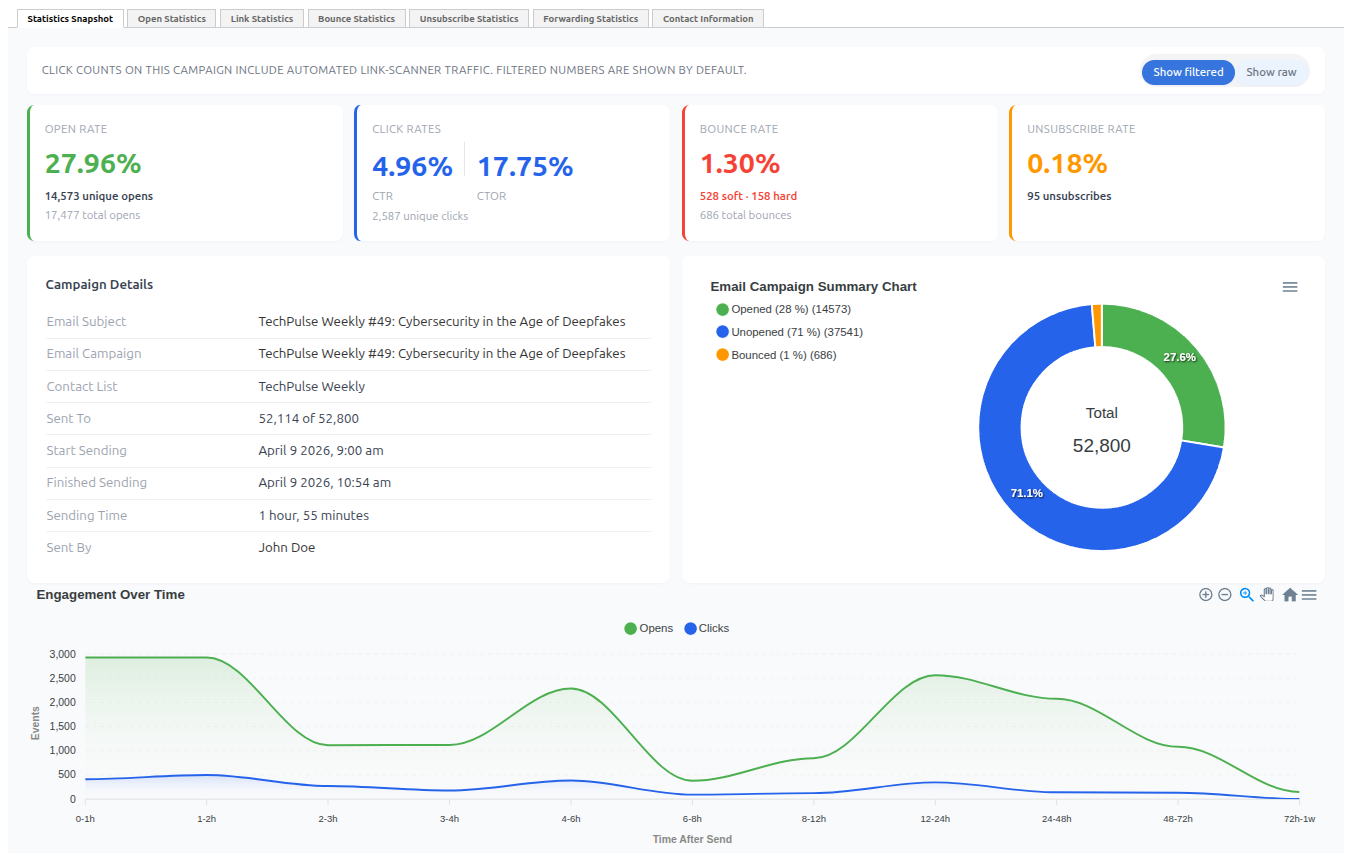
Task: Click the 1.30% bounce rate value
Action: point(740,164)
